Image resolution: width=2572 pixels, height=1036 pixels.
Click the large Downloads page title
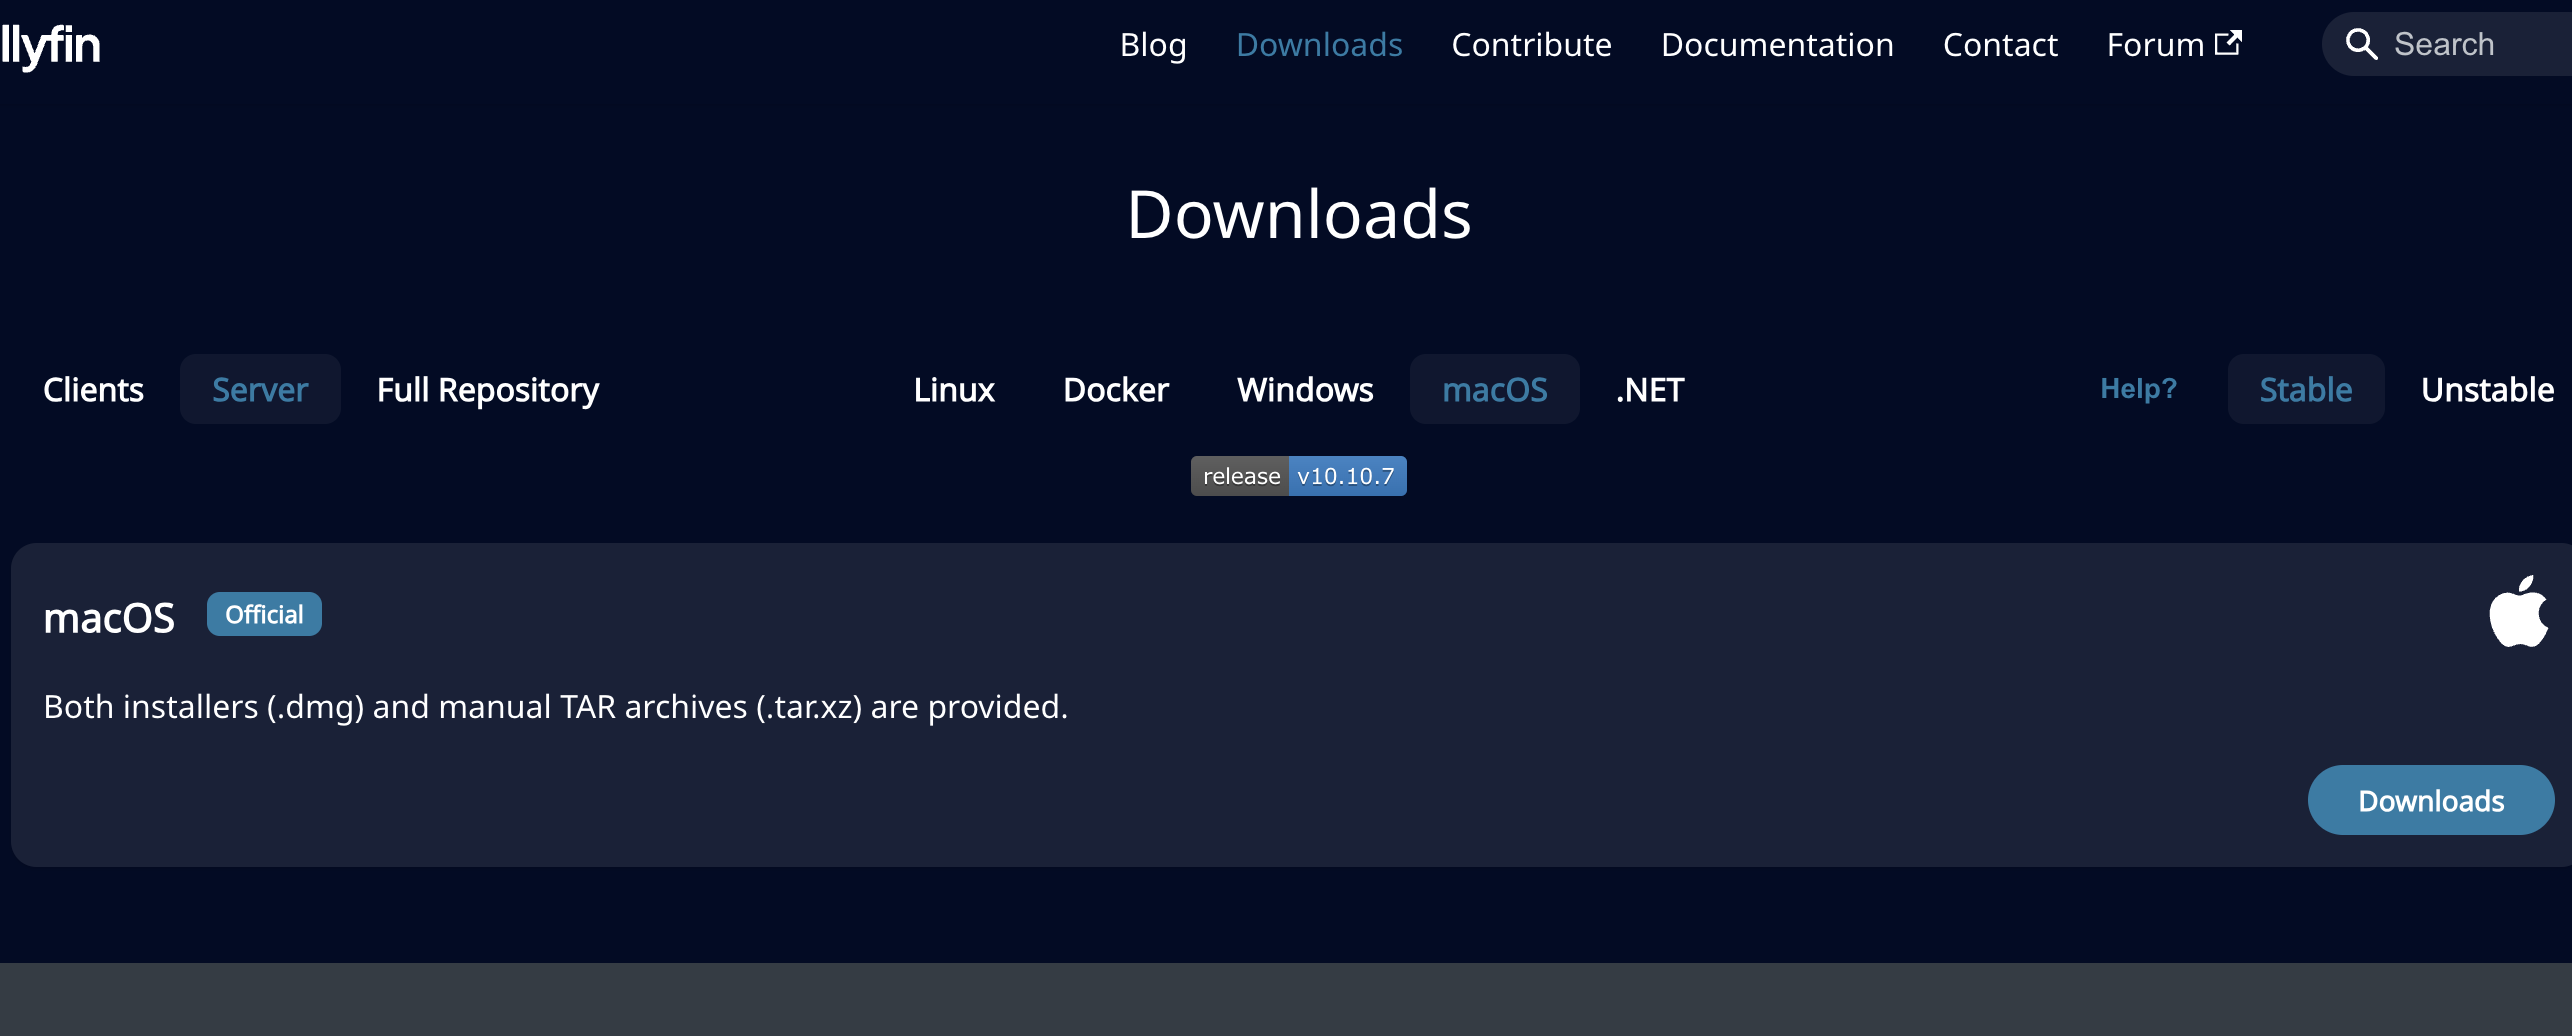pos(1299,214)
